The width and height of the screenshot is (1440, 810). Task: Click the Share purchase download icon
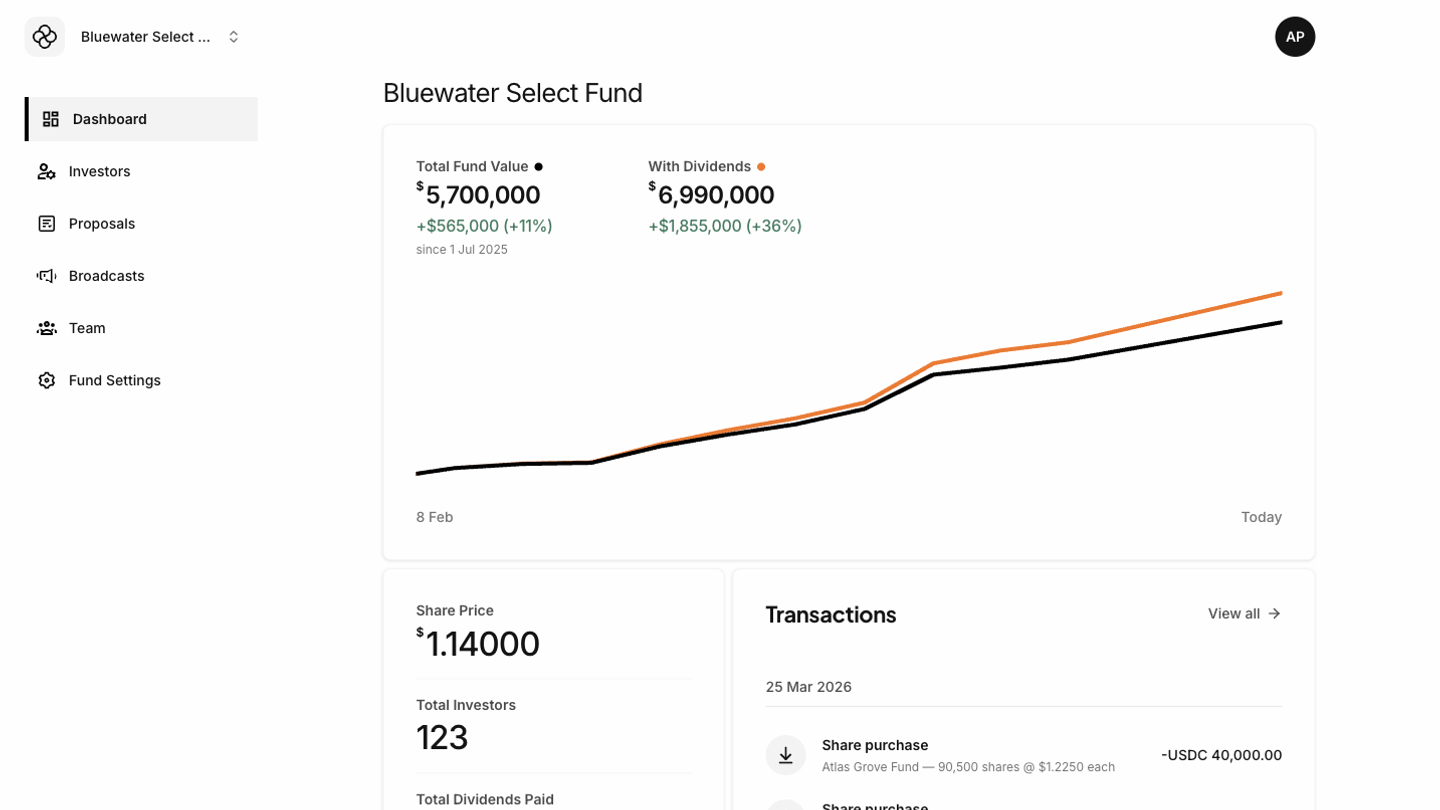click(786, 755)
